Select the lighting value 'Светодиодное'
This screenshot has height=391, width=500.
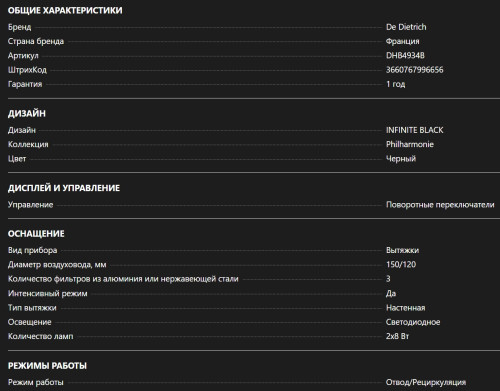coord(413,322)
